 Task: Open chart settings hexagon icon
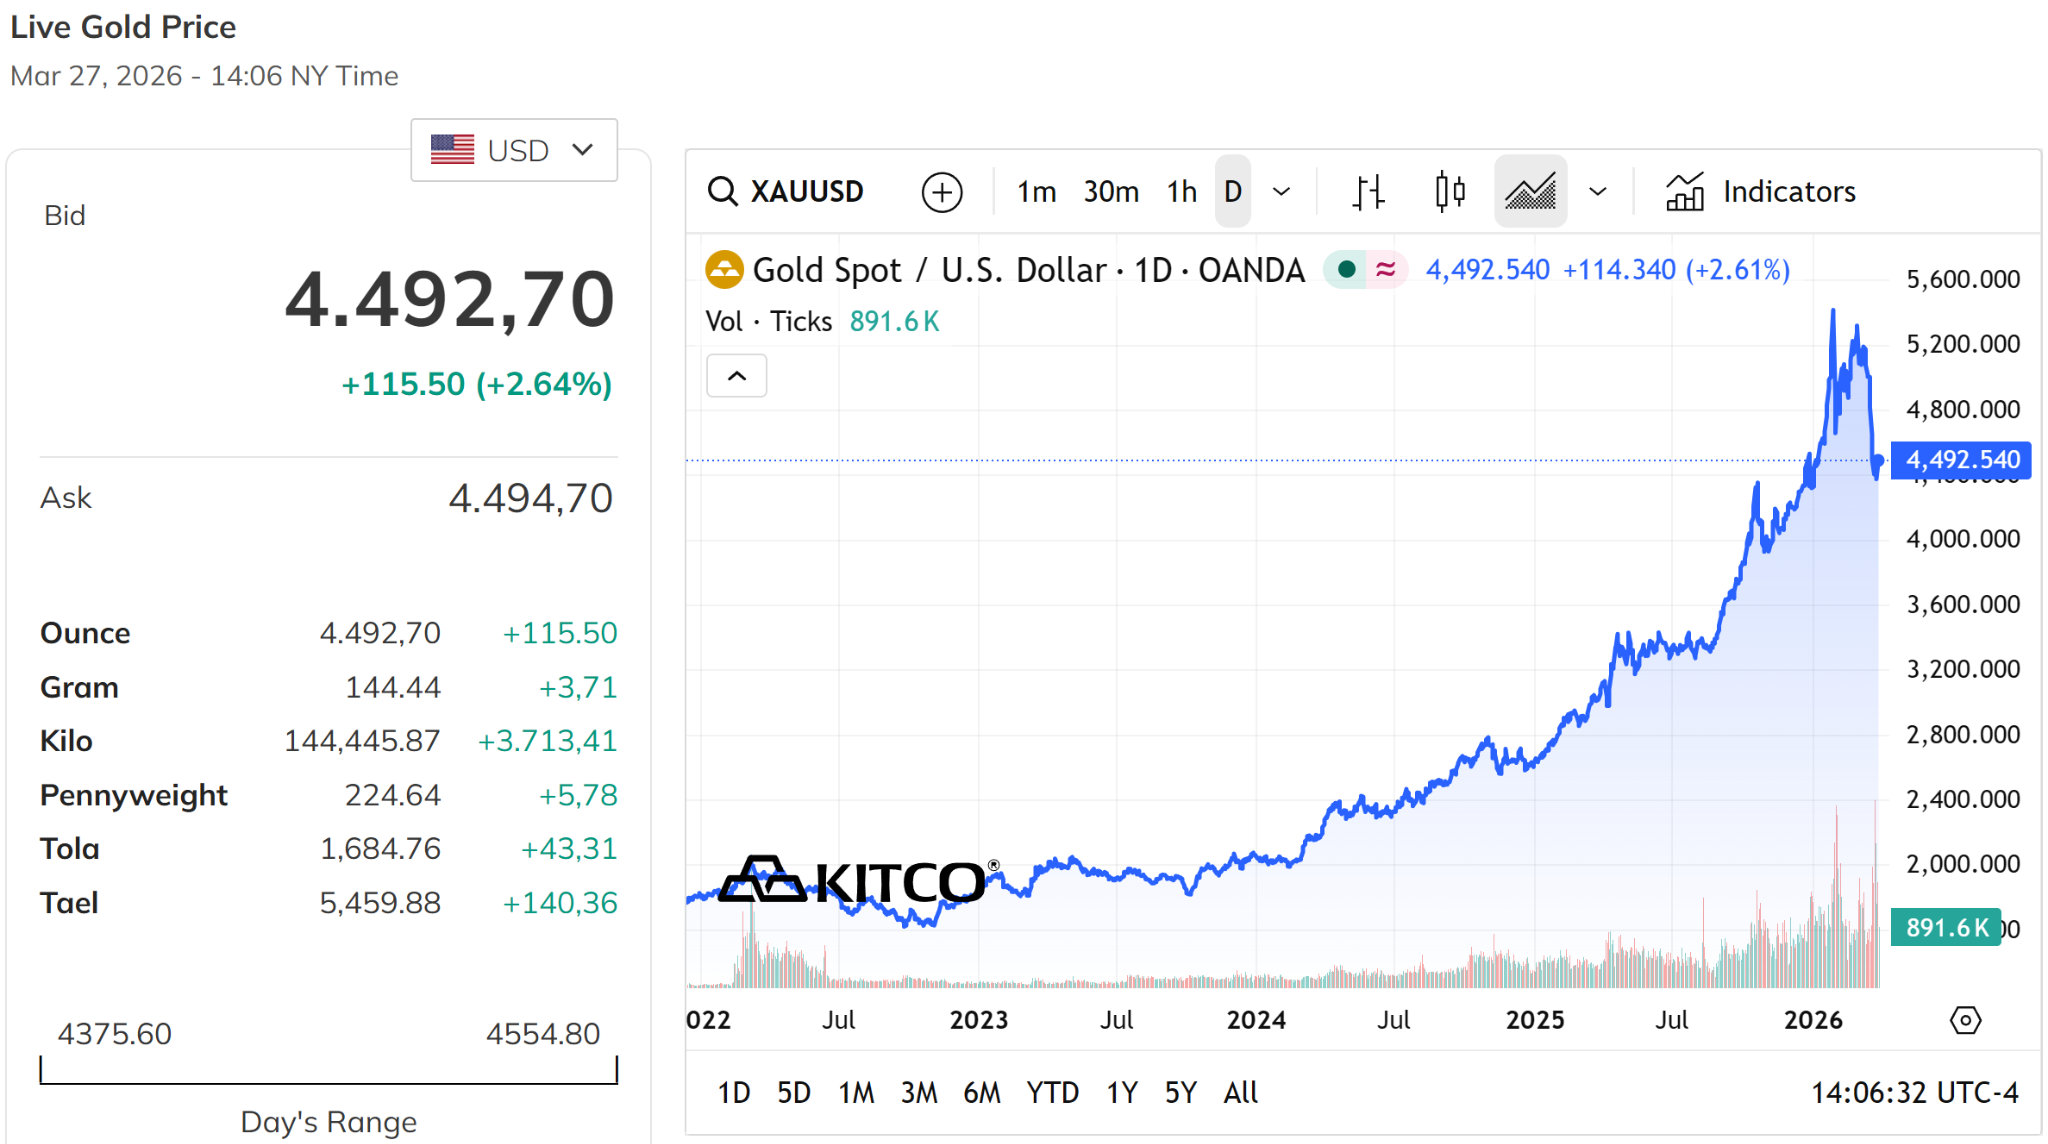pyautogui.click(x=1965, y=1020)
